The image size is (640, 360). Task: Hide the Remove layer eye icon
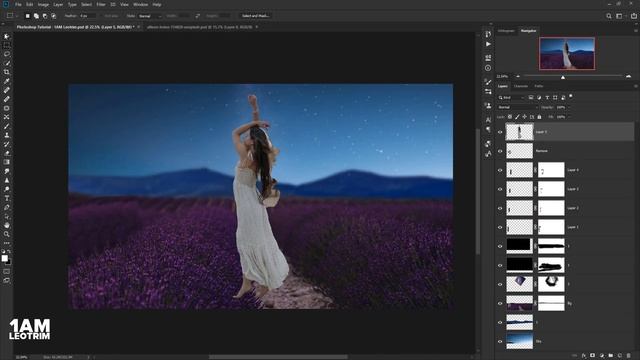tap(500, 151)
